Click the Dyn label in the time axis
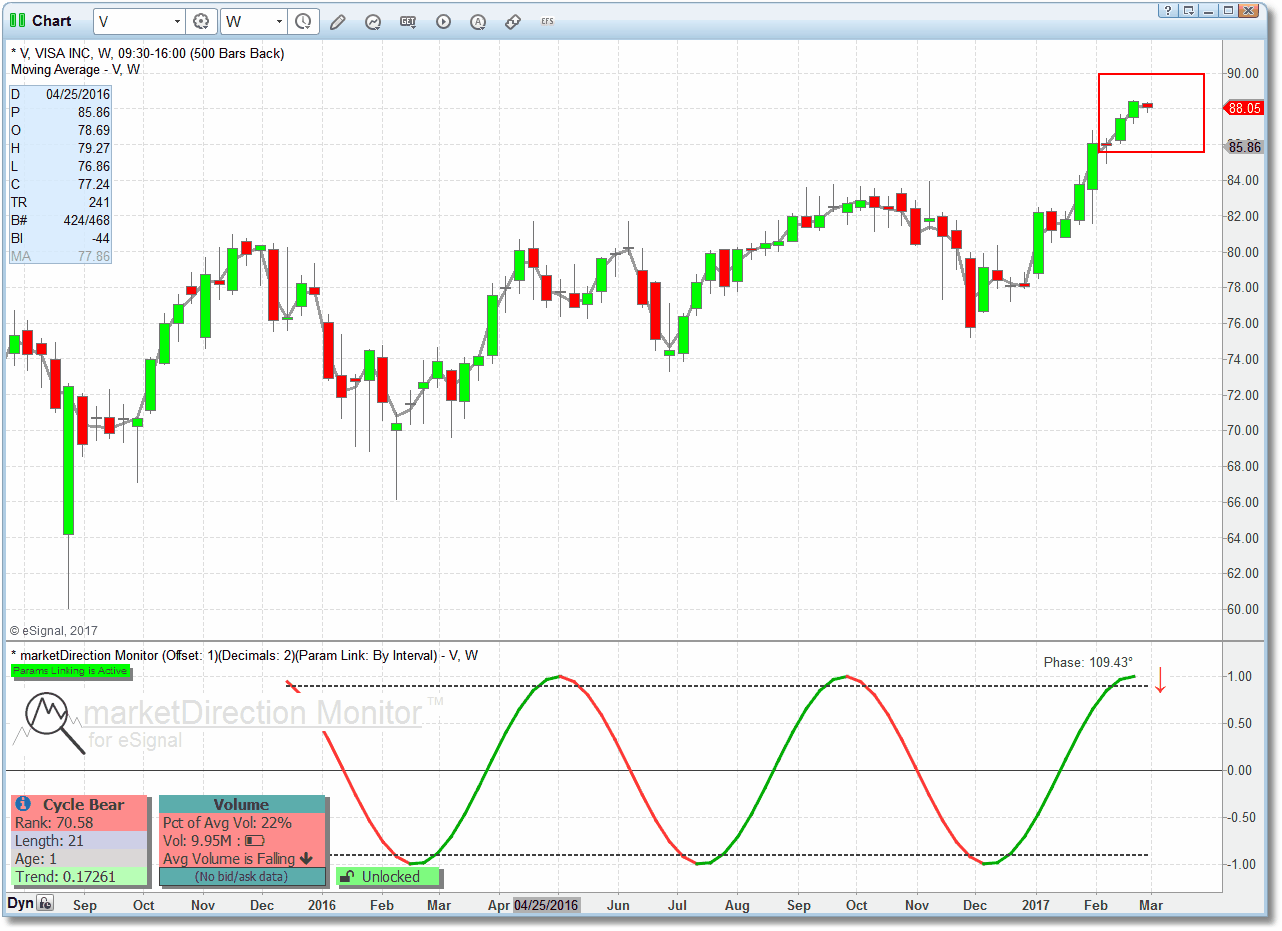The height and width of the screenshot is (931, 1282). pos(20,904)
